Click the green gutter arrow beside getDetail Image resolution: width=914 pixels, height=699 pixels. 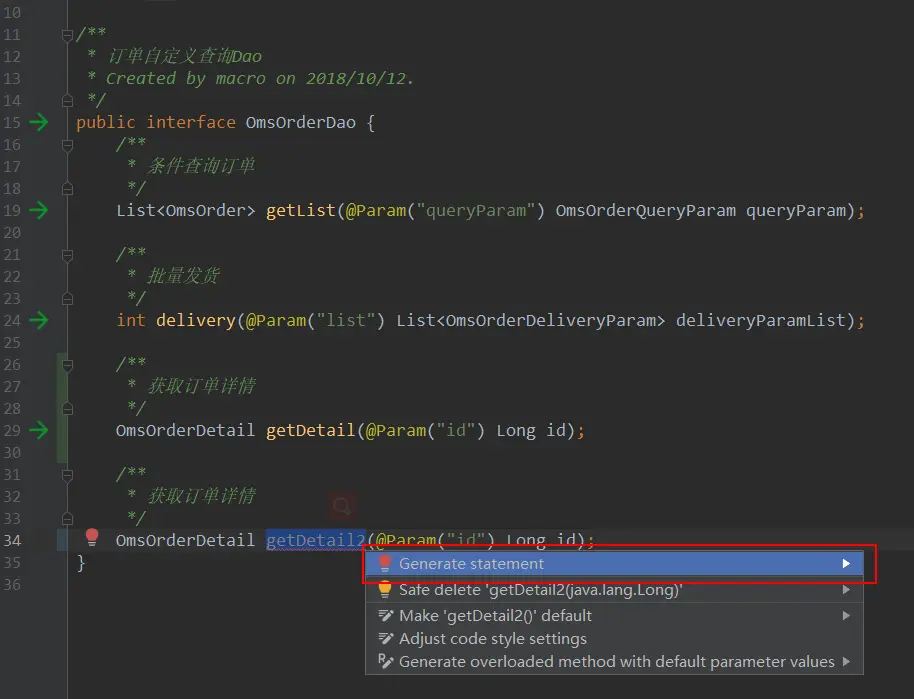(39, 430)
